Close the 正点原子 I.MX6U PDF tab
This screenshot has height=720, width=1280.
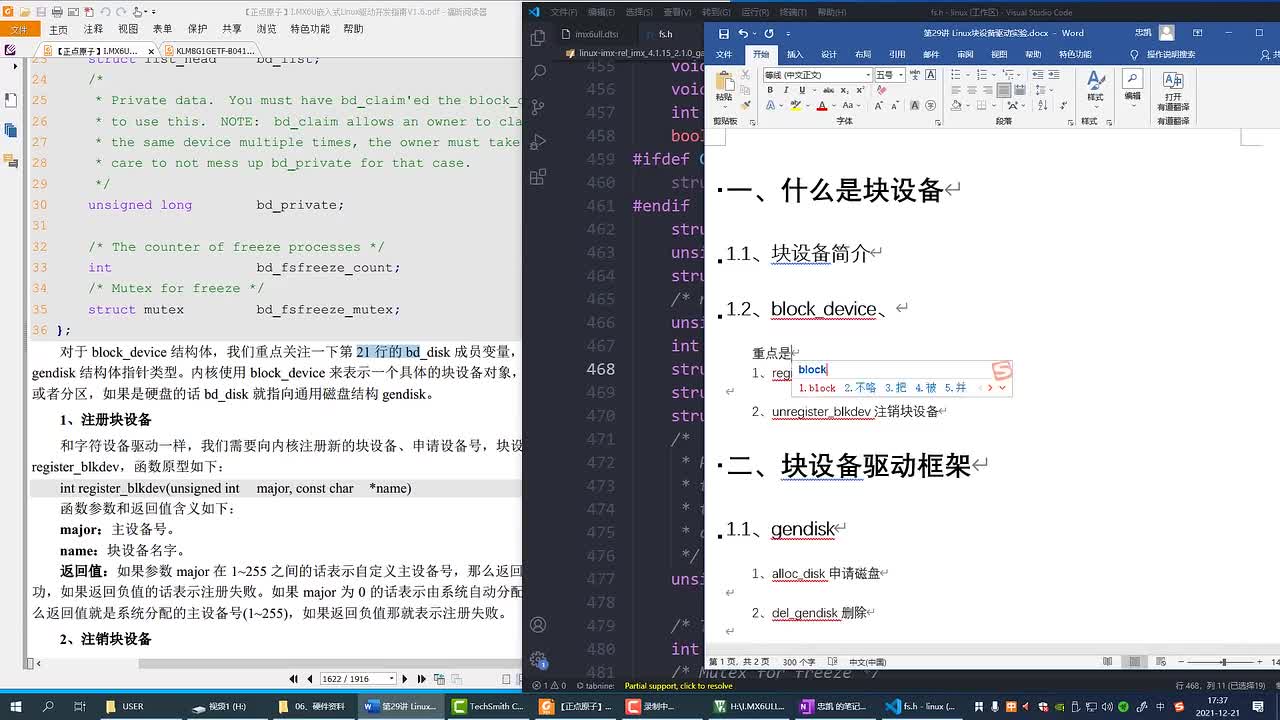pos(152,50)
